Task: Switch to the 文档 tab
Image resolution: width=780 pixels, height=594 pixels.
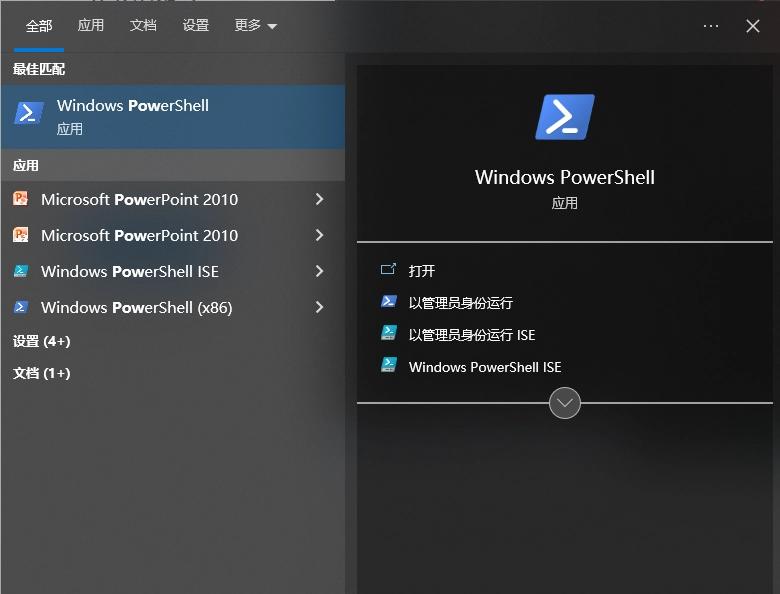Action: (x=143, y=25)
